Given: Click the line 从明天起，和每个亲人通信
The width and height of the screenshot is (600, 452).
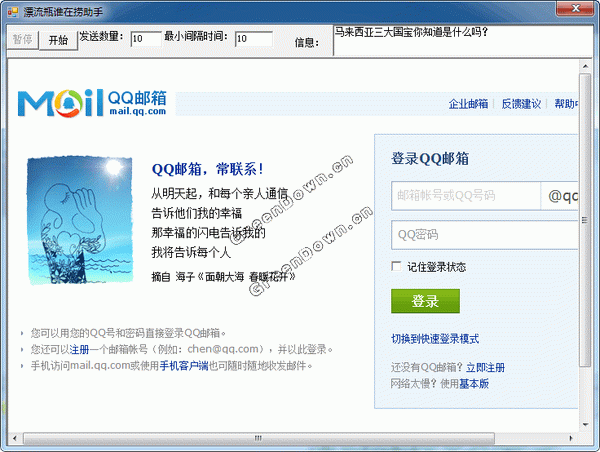Looking at the screenshot, I should pyautogui.click(x=219, y=194).
